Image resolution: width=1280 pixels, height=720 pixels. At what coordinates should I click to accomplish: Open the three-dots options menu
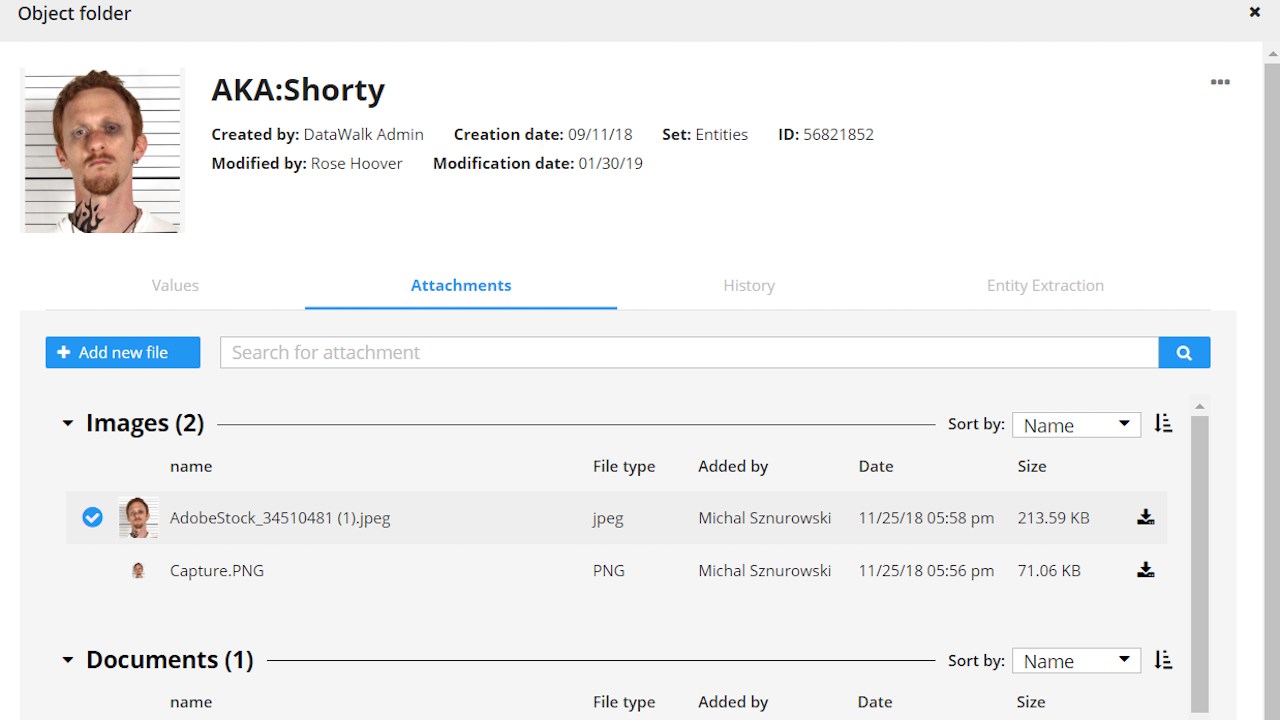coord(1220,82)
